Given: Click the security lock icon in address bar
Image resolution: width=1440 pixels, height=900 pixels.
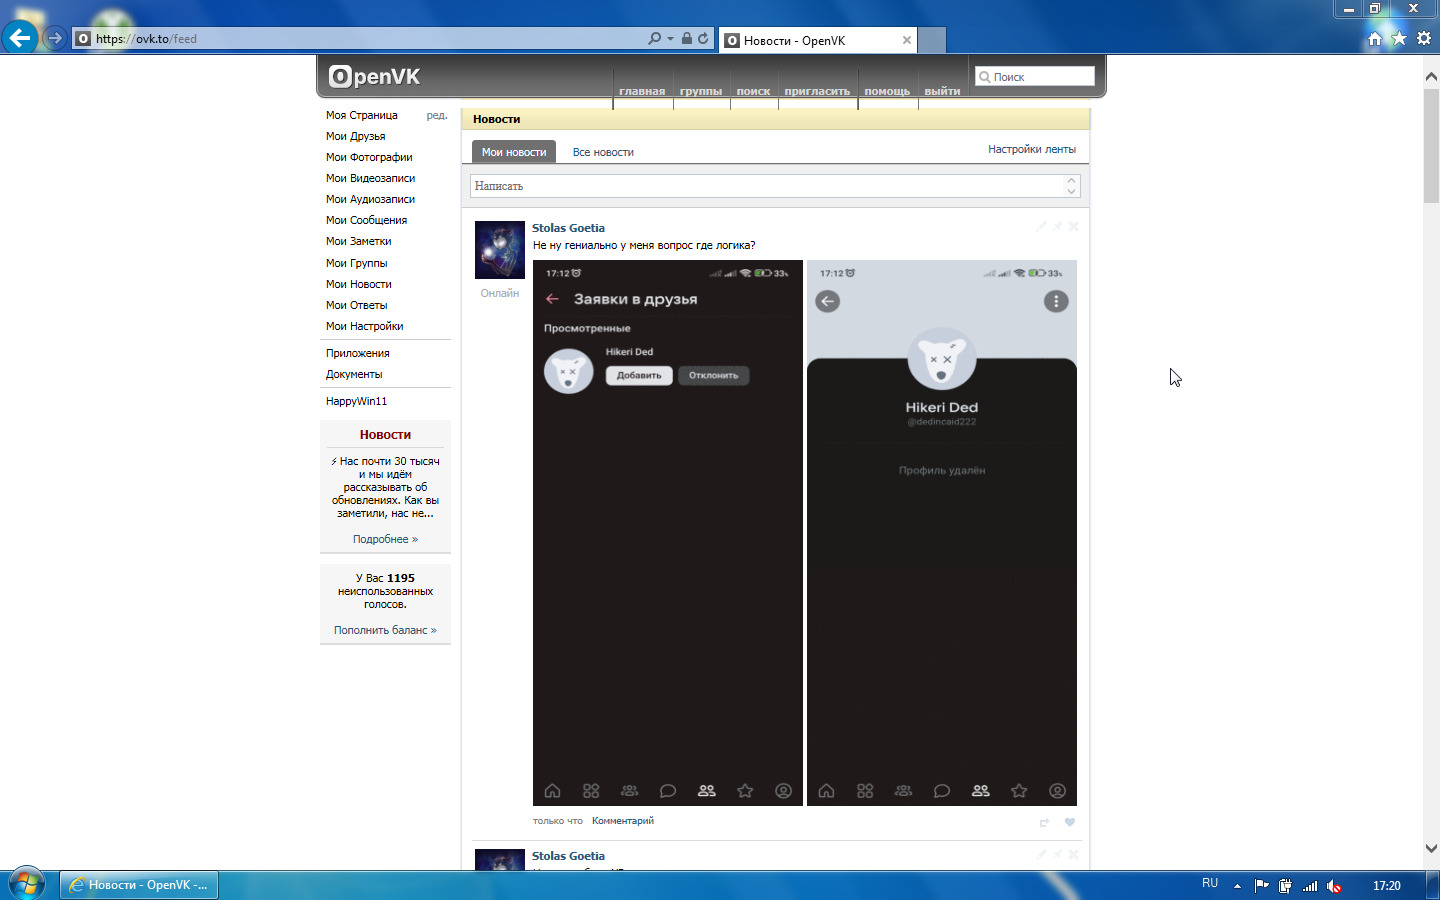Looking at the screenshot, I should (687, 38).
